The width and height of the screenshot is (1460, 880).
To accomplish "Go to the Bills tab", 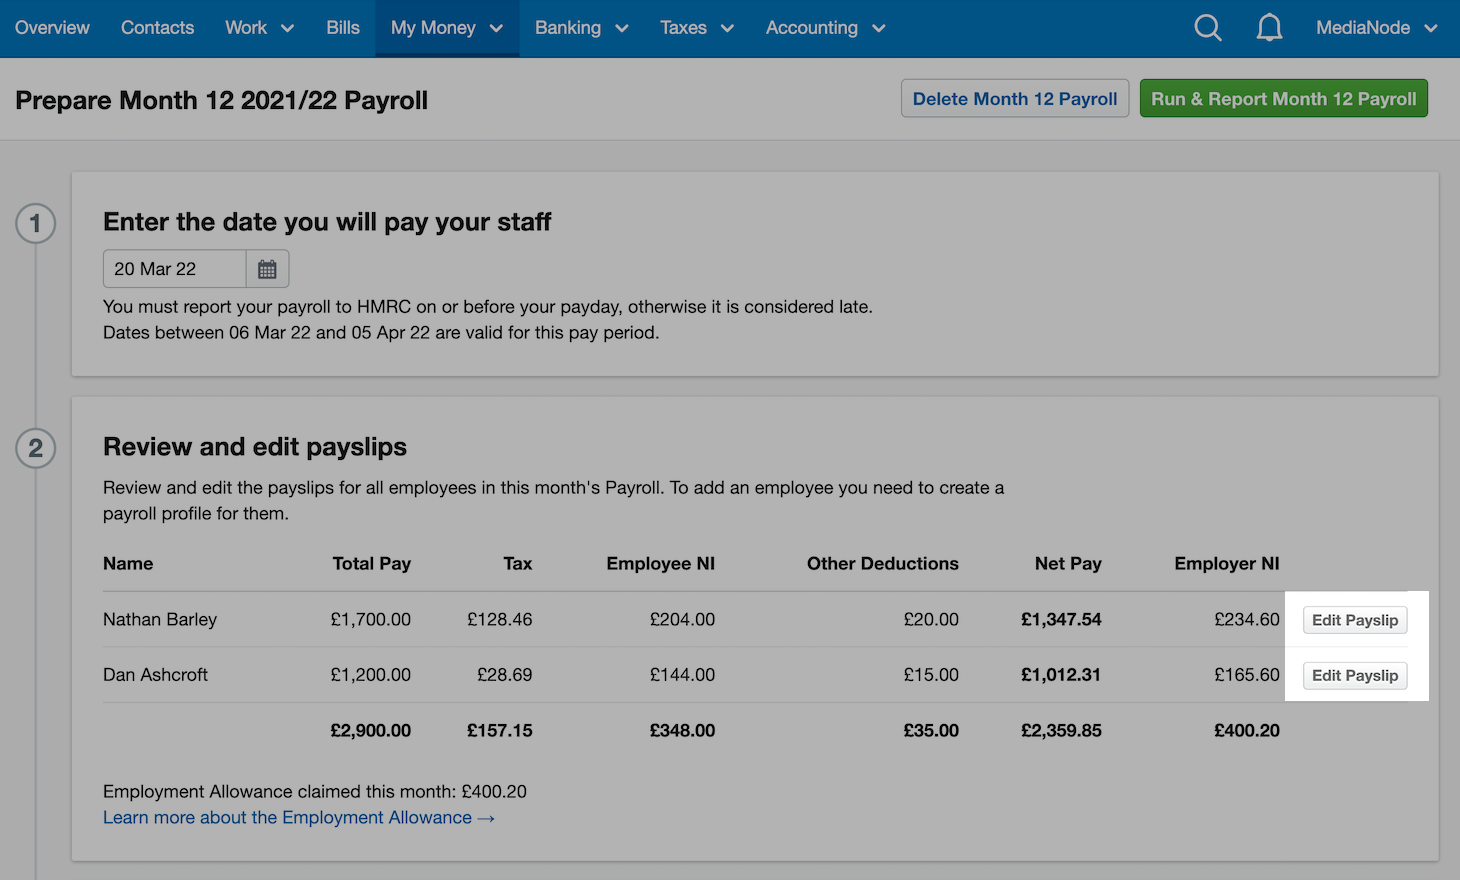I will click(343, 28).
